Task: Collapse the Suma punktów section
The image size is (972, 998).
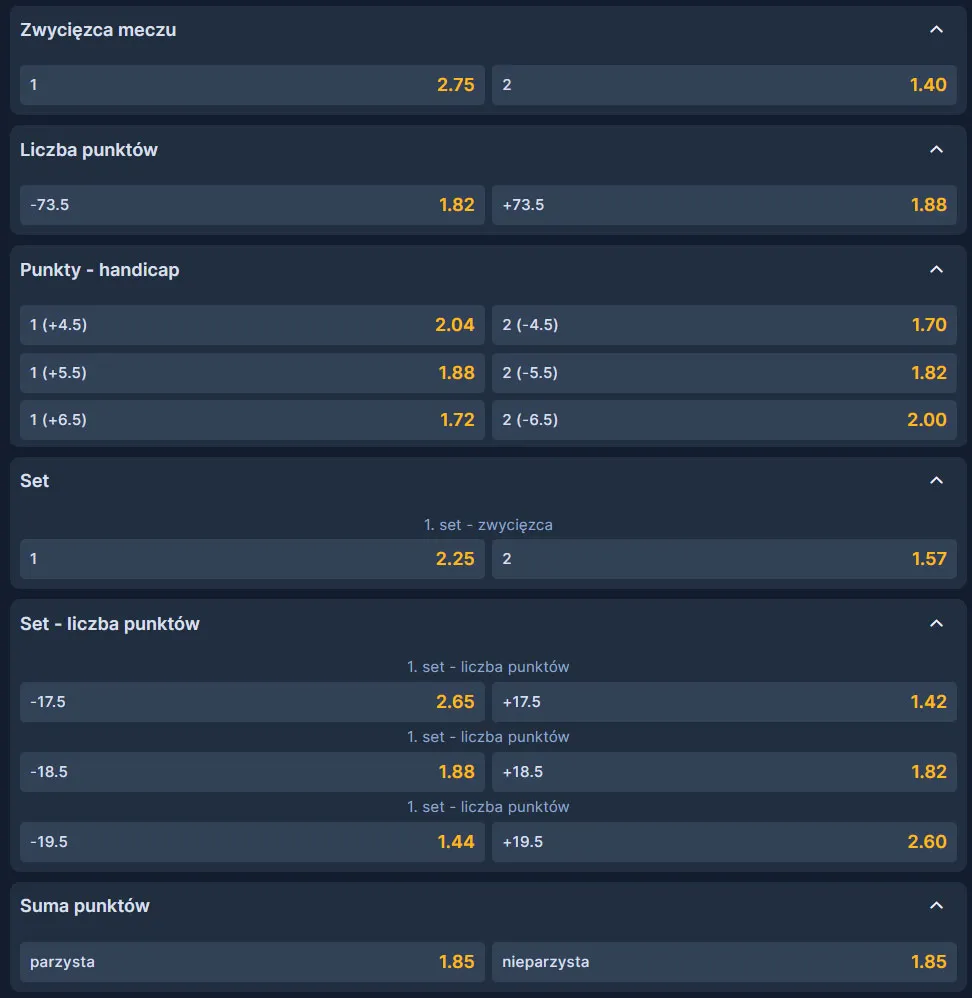Action: pyautogui.click(x=936, y=906)
